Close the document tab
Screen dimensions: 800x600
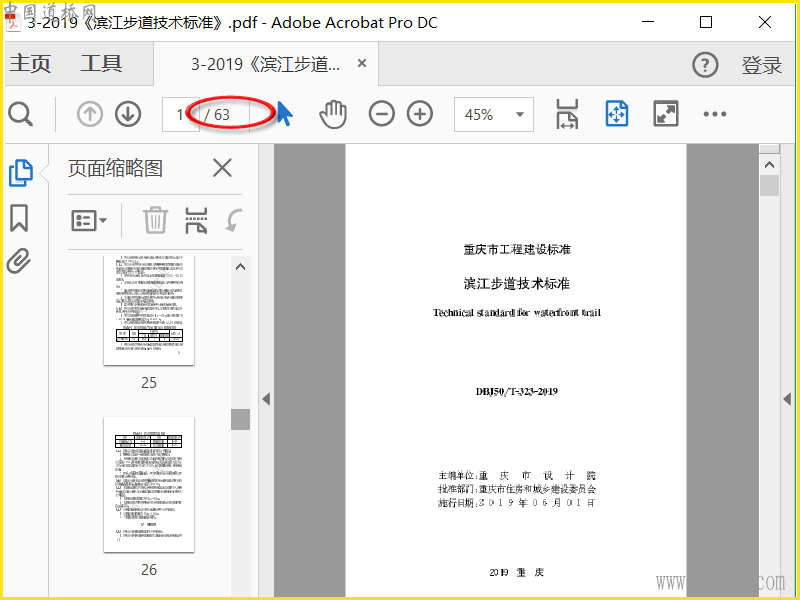[362, 63]
